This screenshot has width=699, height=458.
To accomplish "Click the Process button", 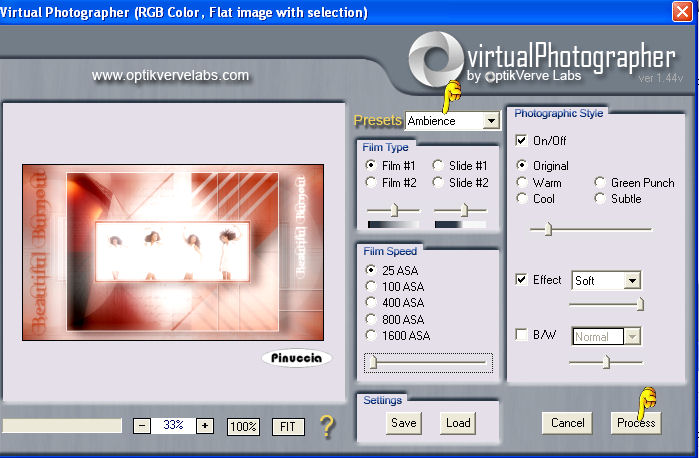I will click(x=636, y=423).
